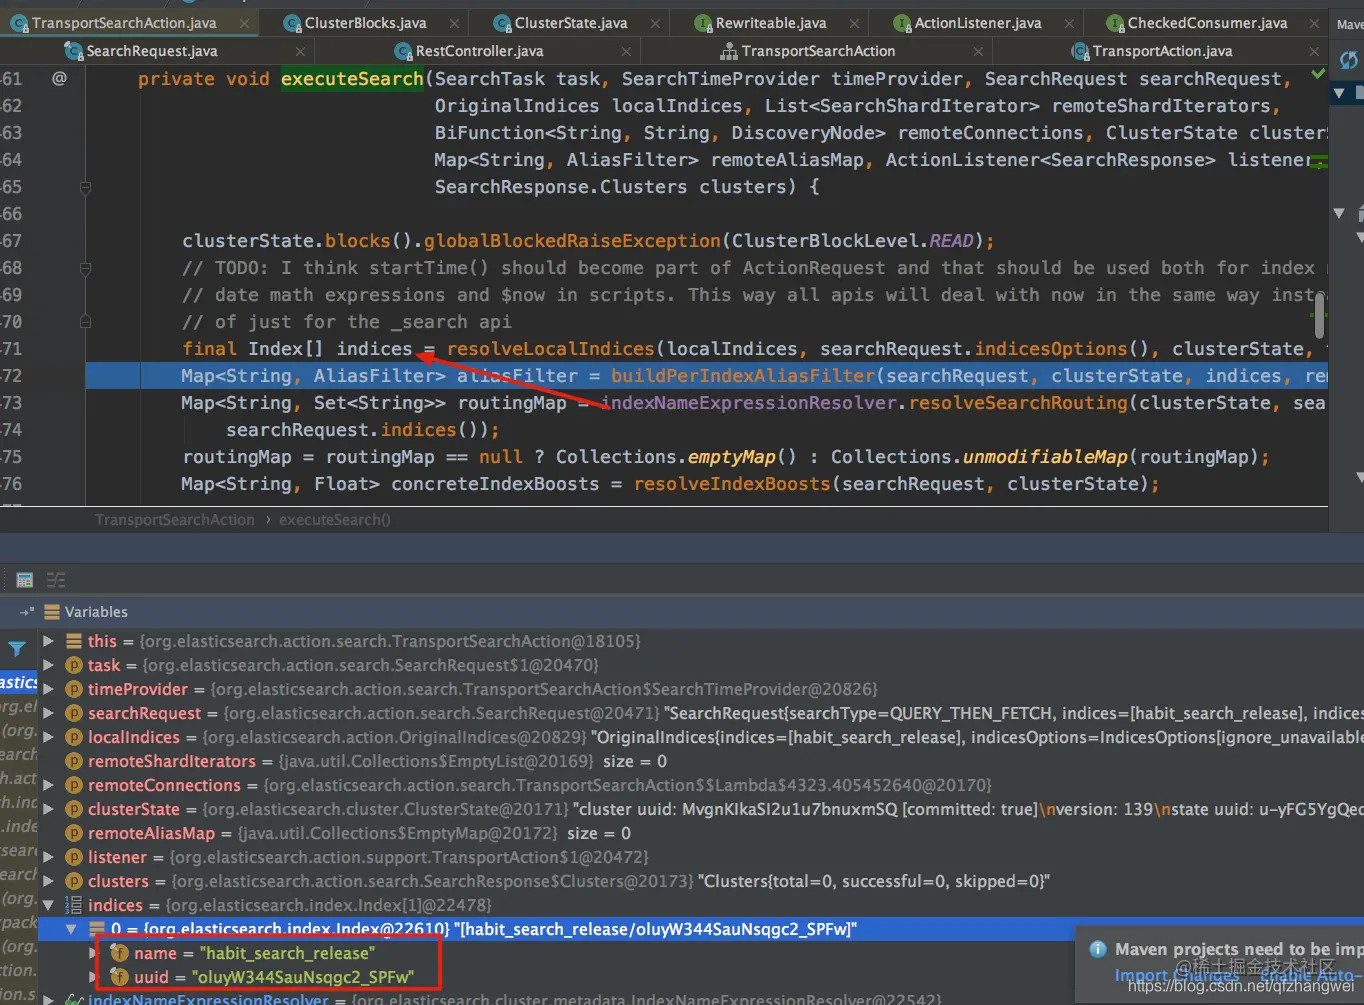
Task: Click the info icon in the Maven notification
Action: tap(1097, 949)
